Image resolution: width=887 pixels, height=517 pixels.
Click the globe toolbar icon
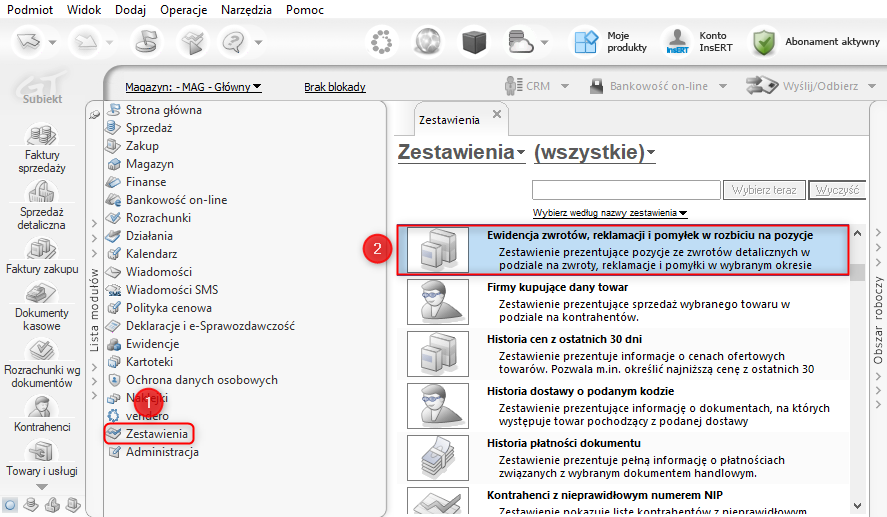click(x=428, y=42)
